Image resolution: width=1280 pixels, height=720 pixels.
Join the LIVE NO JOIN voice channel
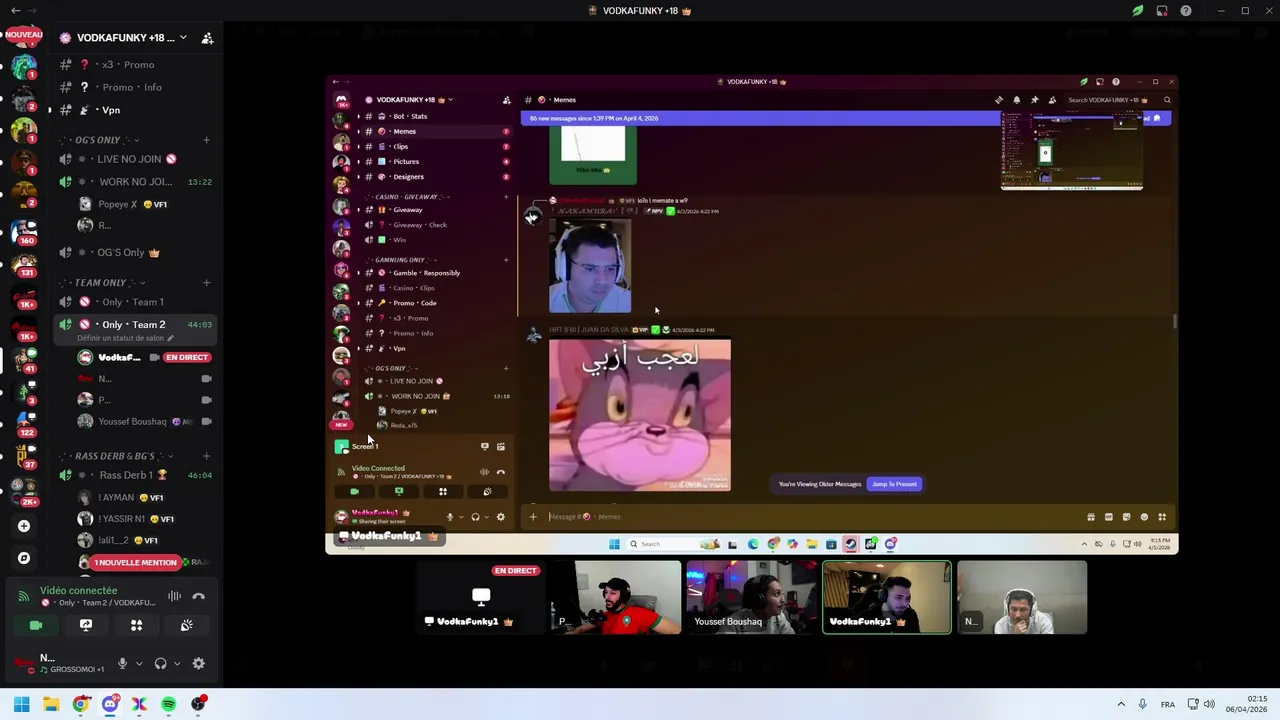pyautogui.click(x=135, y=159)
